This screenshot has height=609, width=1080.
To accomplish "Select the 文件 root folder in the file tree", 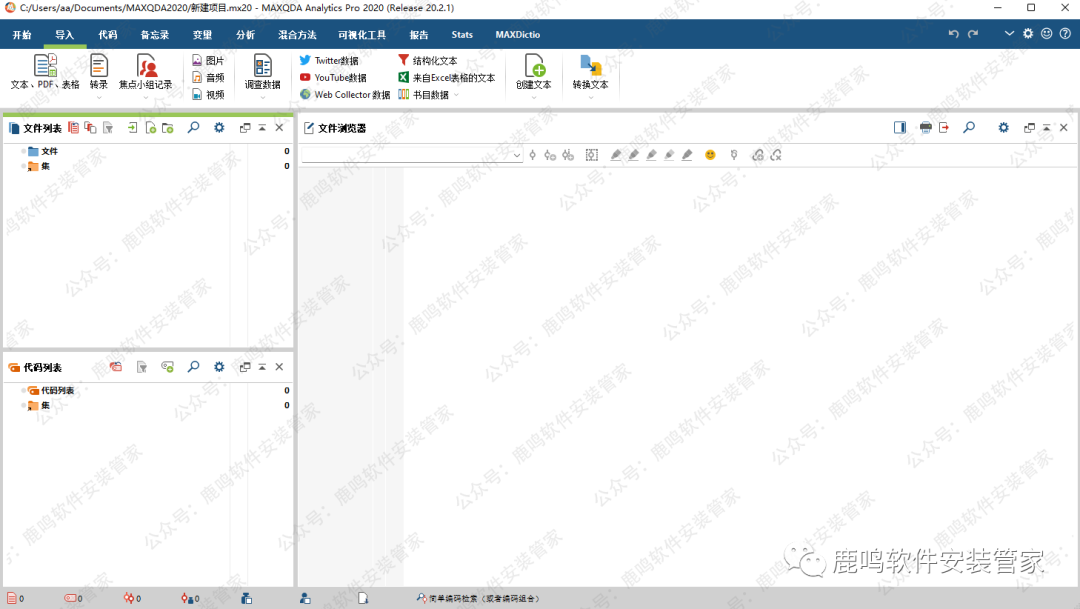I will pyautogui.click(x=49, y=151).
